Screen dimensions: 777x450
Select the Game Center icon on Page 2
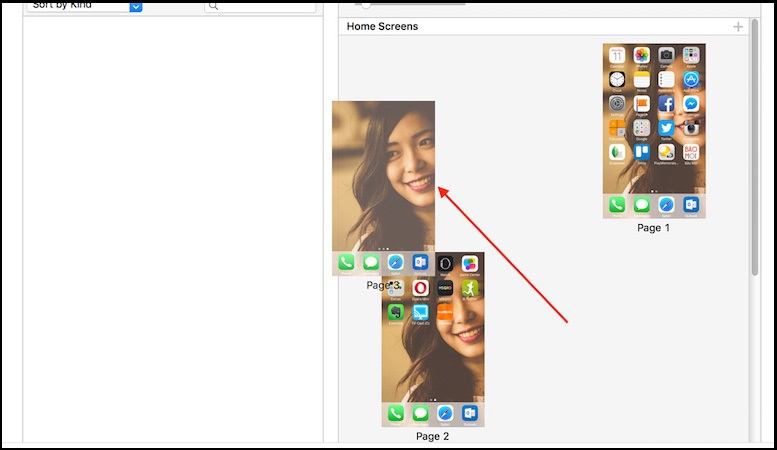click(470, 264)
